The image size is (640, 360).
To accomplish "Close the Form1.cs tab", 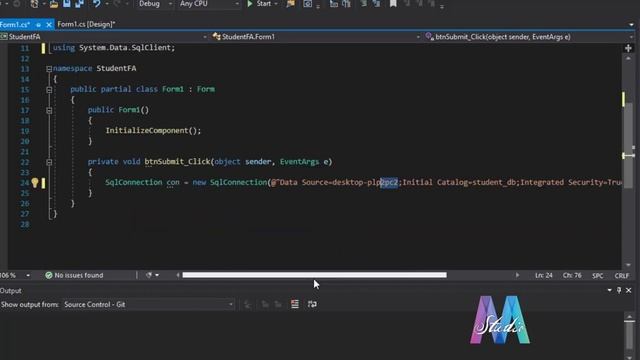I will 49,25.
